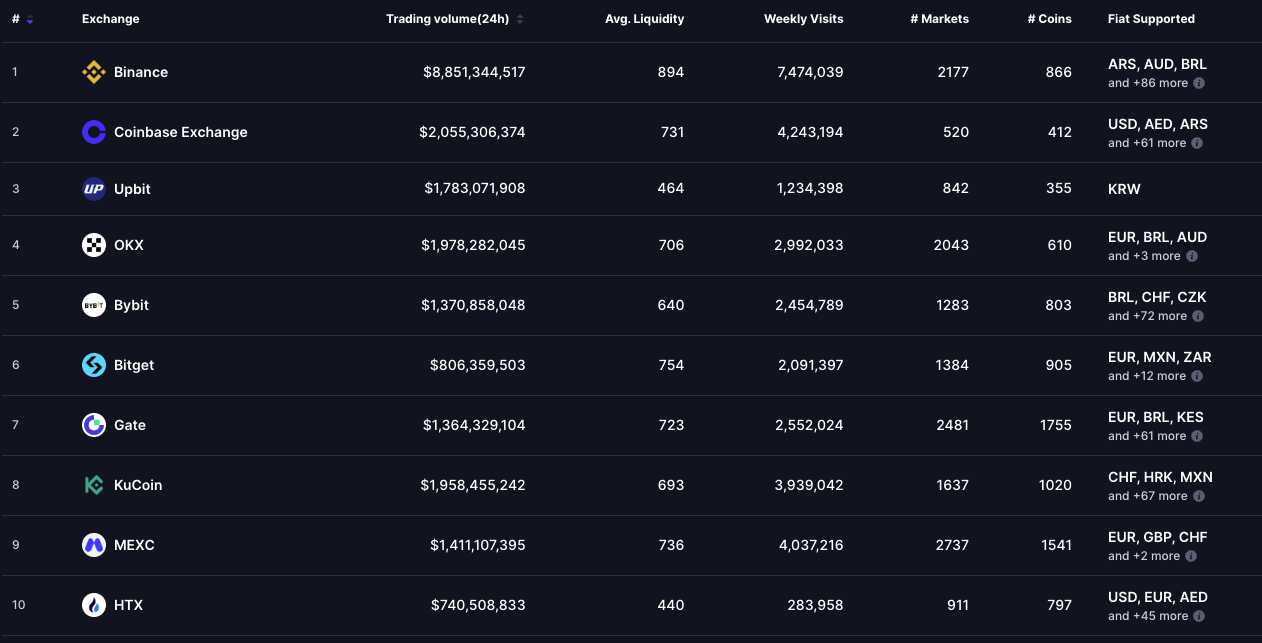Open the Upbit exchange link
Viewport: 1262px width, 643px height.
[x=132, y=189]
